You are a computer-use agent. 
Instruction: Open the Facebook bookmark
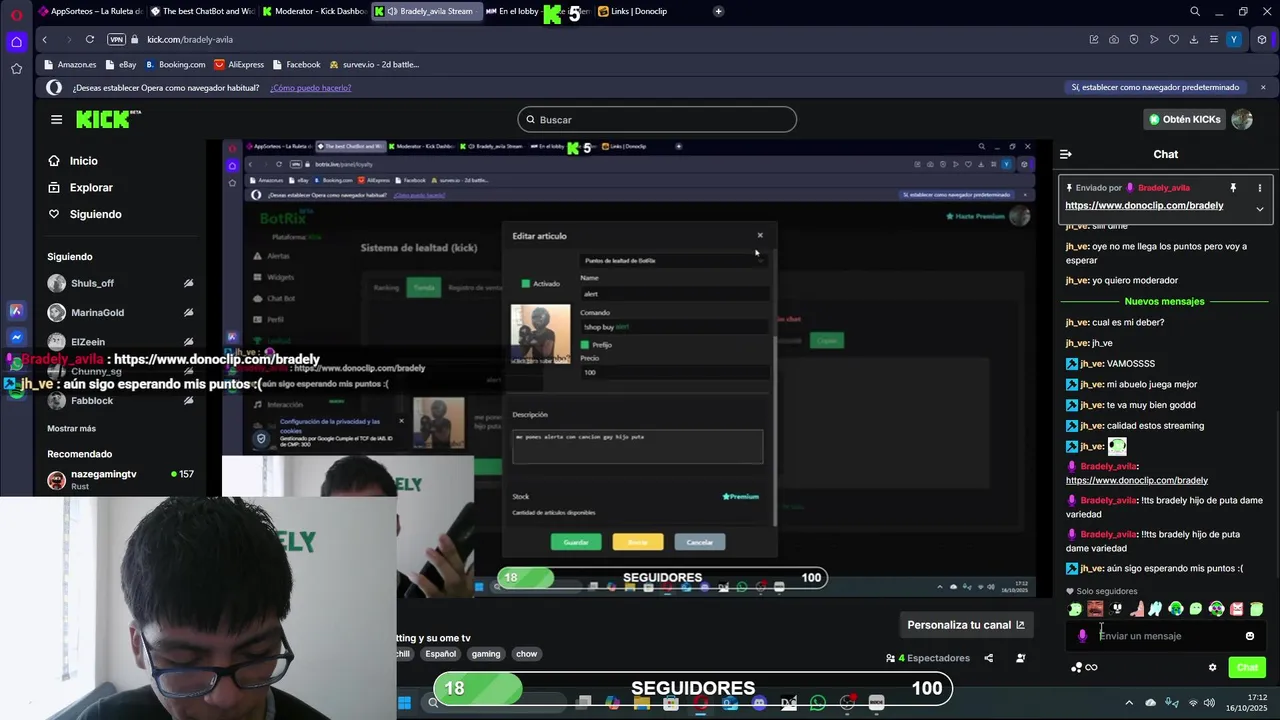coord(296,64)
